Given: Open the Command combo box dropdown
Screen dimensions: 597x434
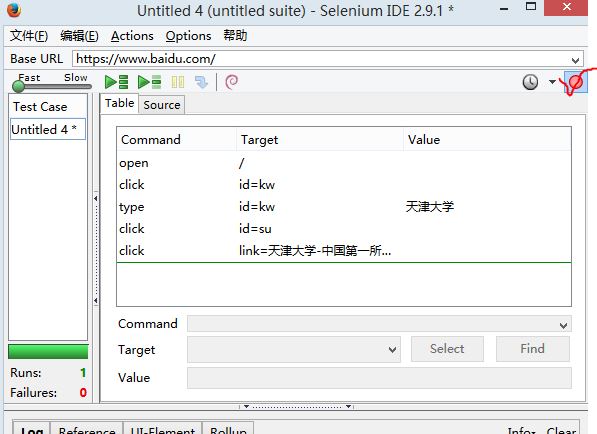Looking at the screenshot, I should 563,325.
